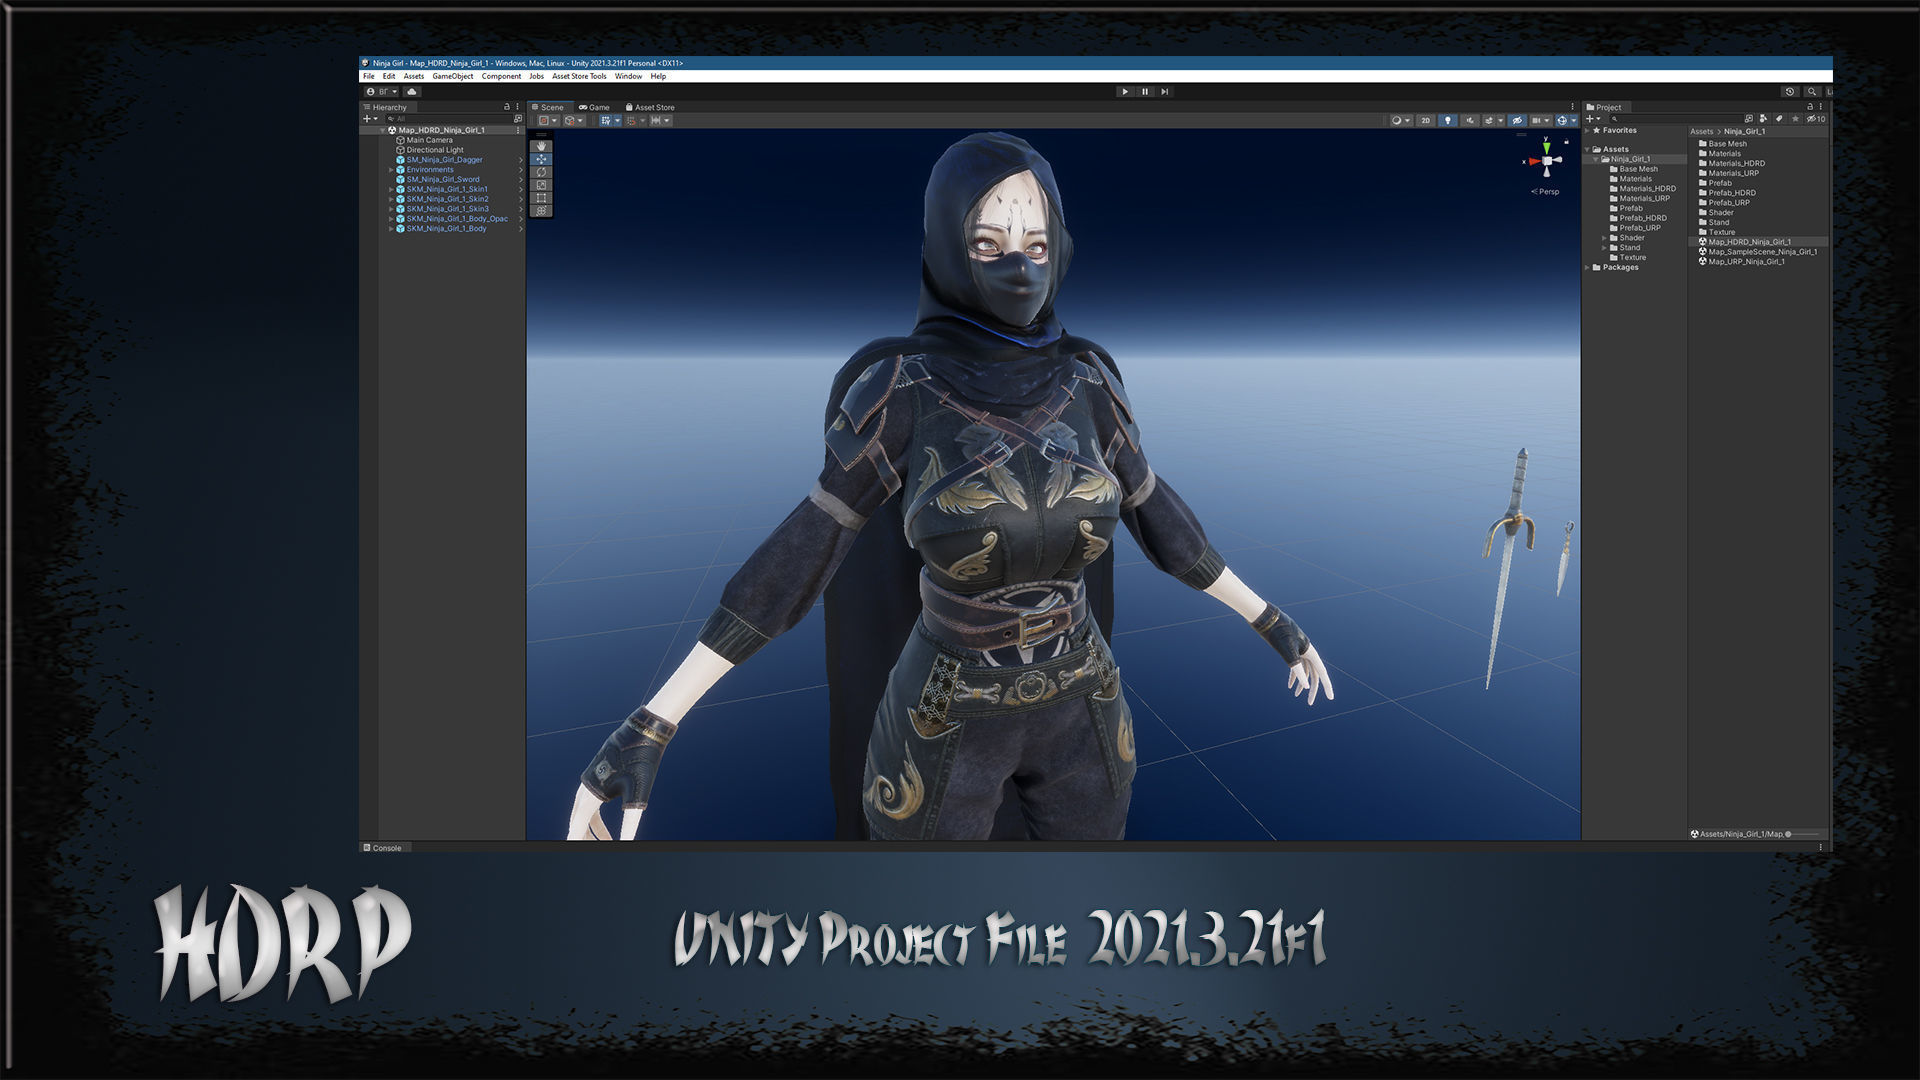Open the increment snapping dropdown
The image size is (1920, 1080).
click(661, 120)
